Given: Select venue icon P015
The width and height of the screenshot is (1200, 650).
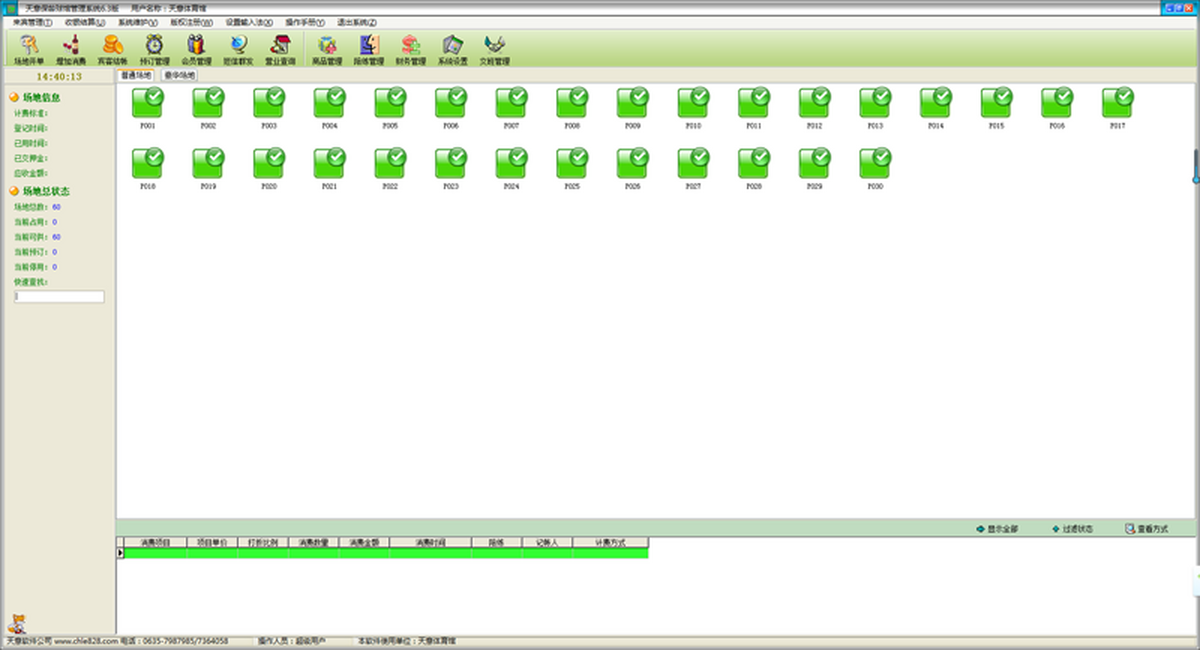Looking at the screenshot, I should tap(996, 103).
